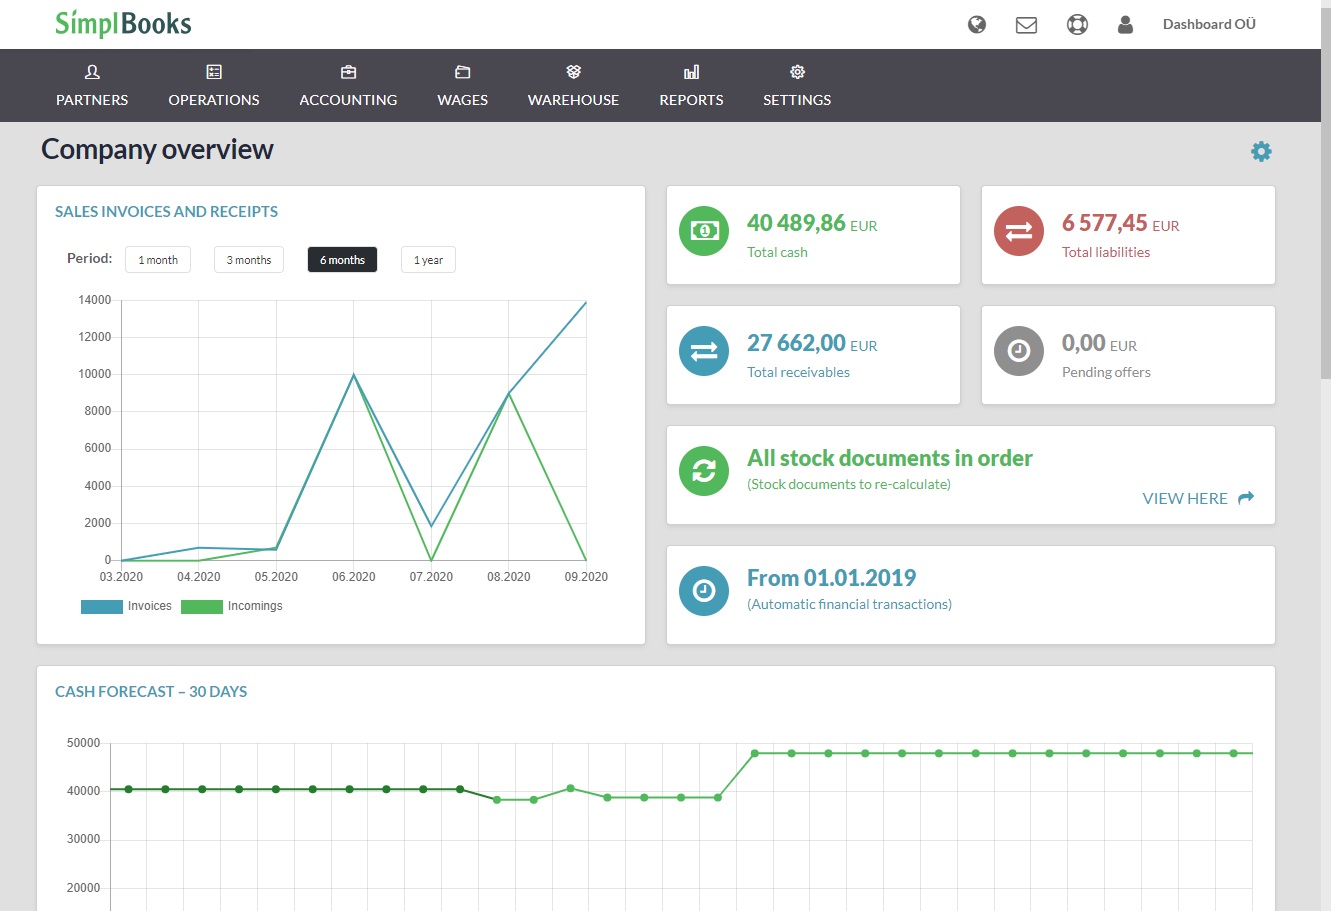The image size is (1331, 911).
Task: Open the 40 489,86 EUR cash amount
Action: (x=812, y=223)
